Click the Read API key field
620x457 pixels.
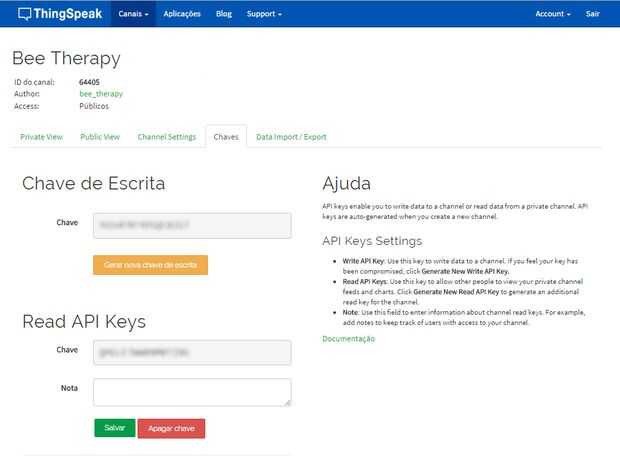click(191, 352)
